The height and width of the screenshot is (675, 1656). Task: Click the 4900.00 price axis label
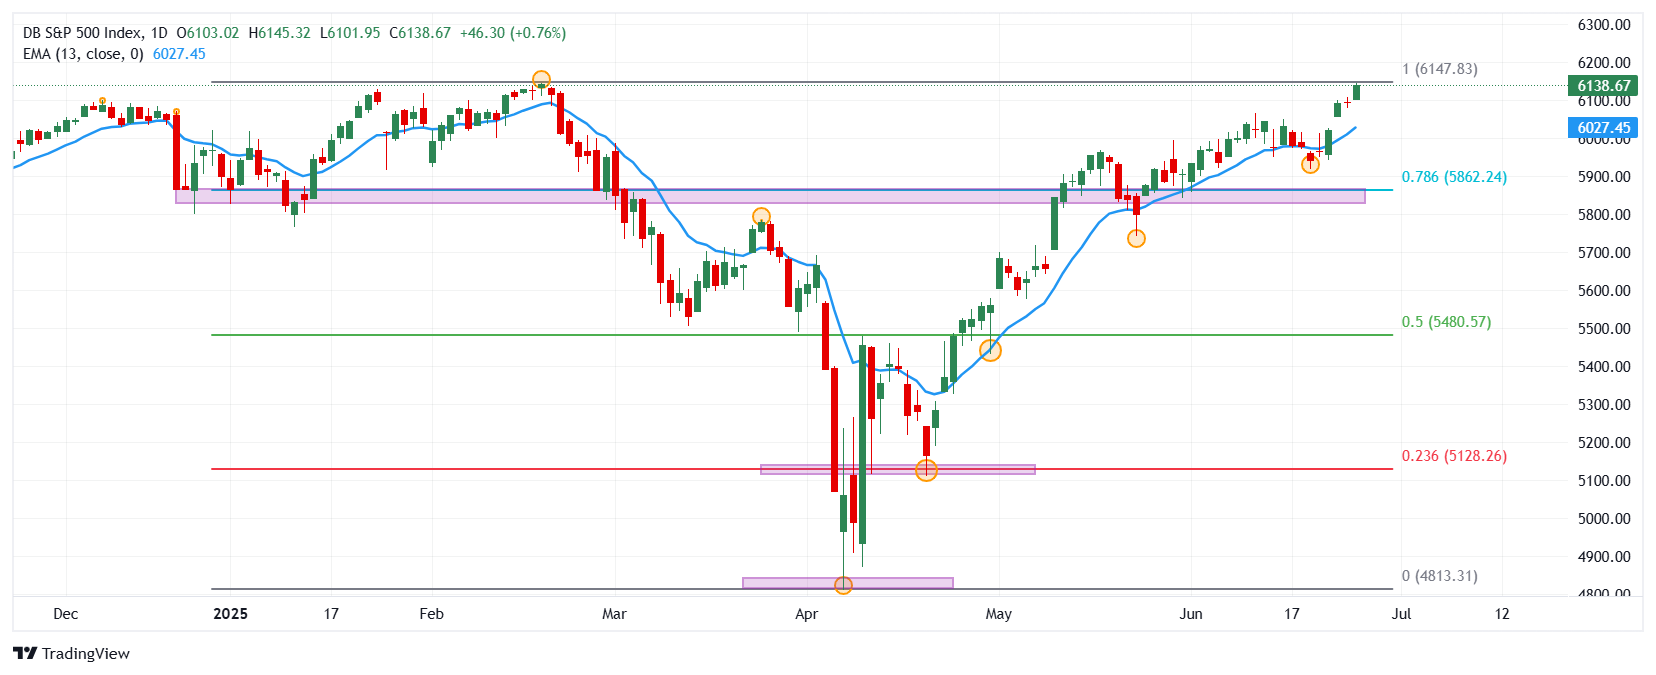[1604, 557]
